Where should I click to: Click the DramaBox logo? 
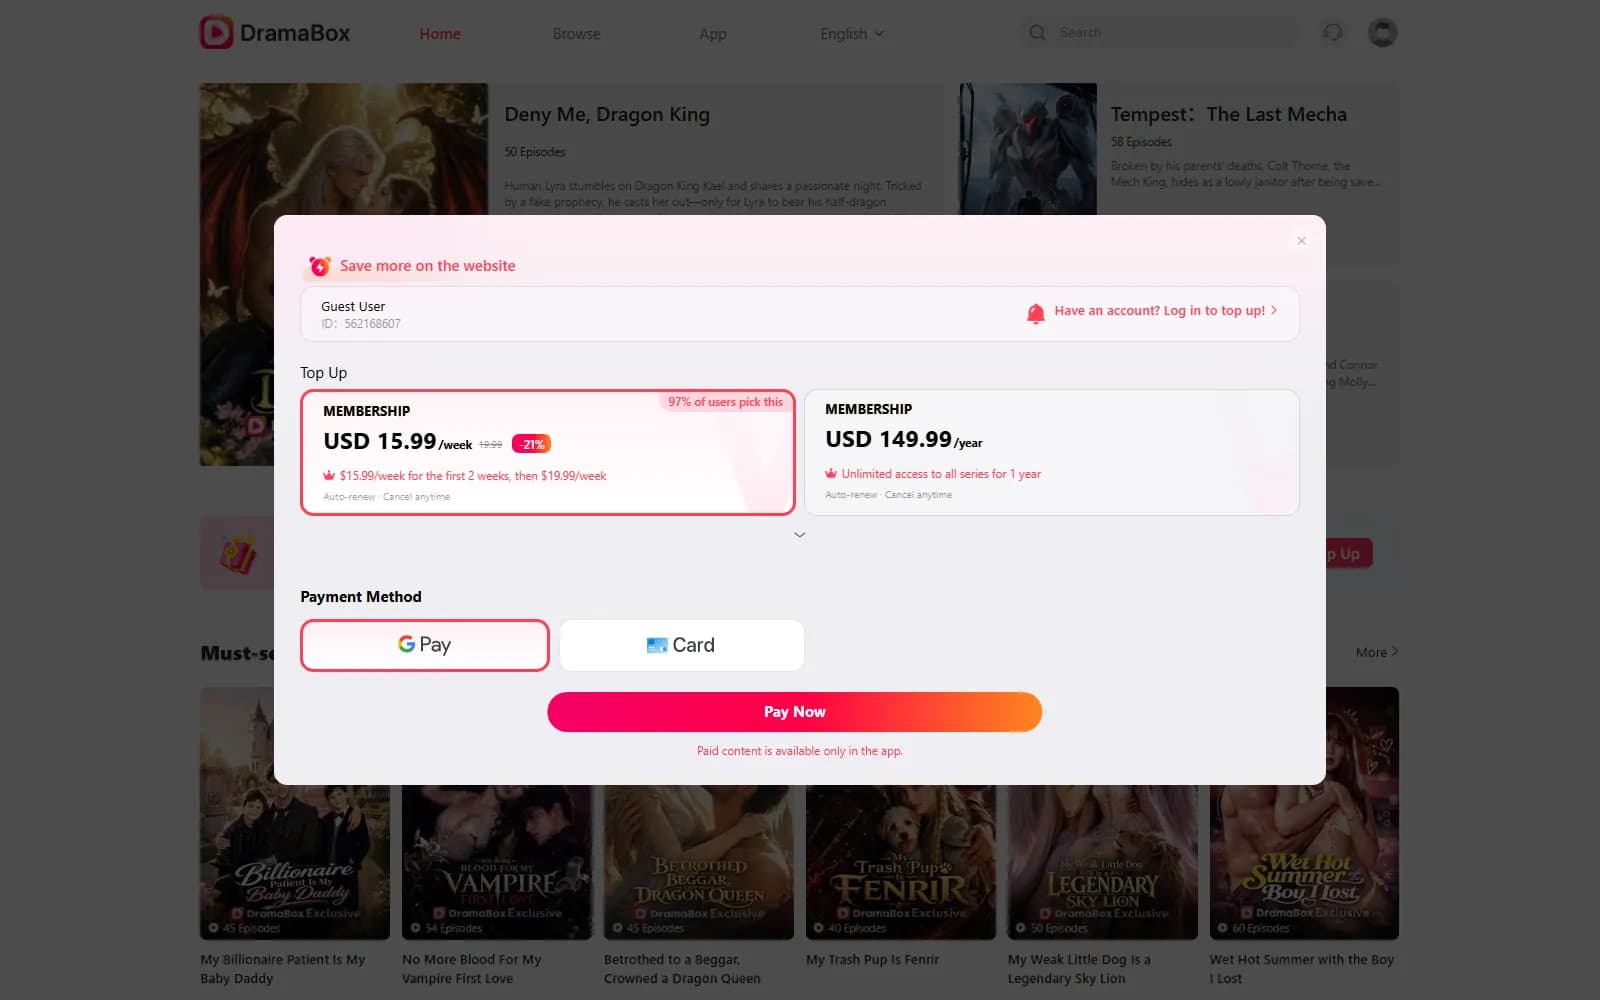coord(275,33)
